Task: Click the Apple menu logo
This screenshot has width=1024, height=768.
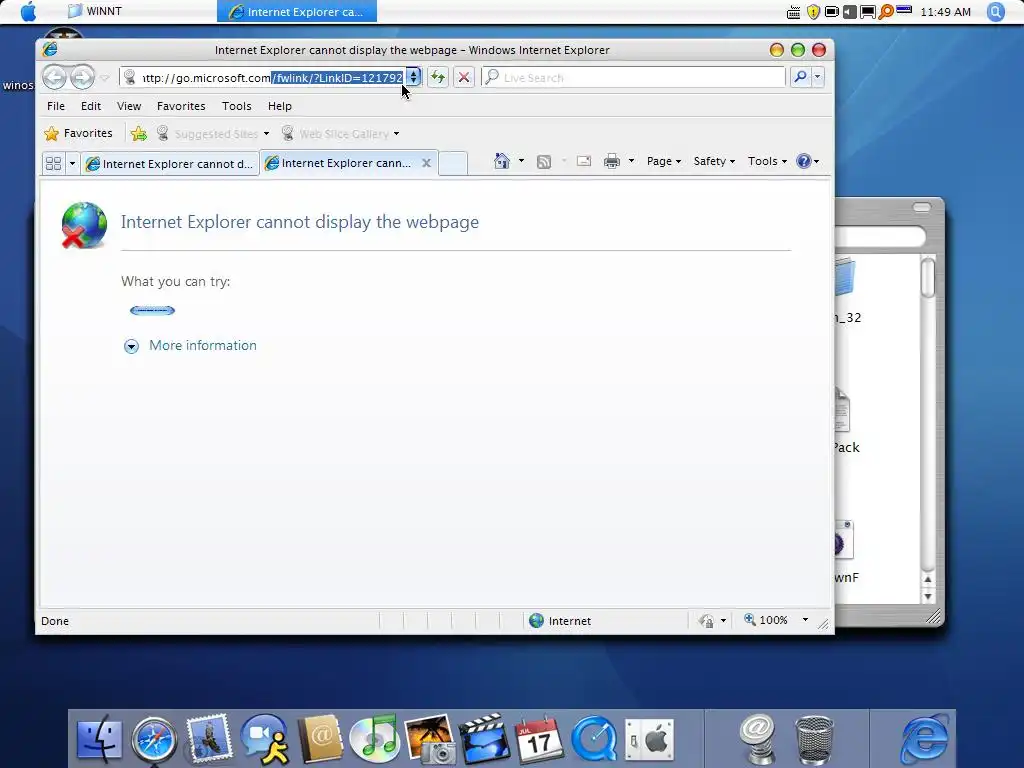Action: pos(28,12)
